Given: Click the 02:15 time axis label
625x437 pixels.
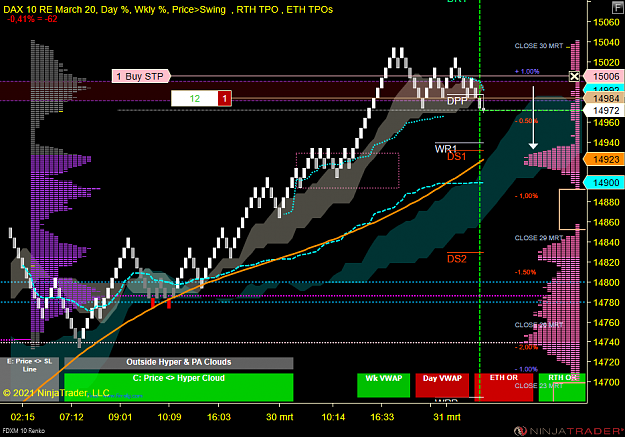Looking at the screenshot, I should pyautogui.click(x=23, y=417).
